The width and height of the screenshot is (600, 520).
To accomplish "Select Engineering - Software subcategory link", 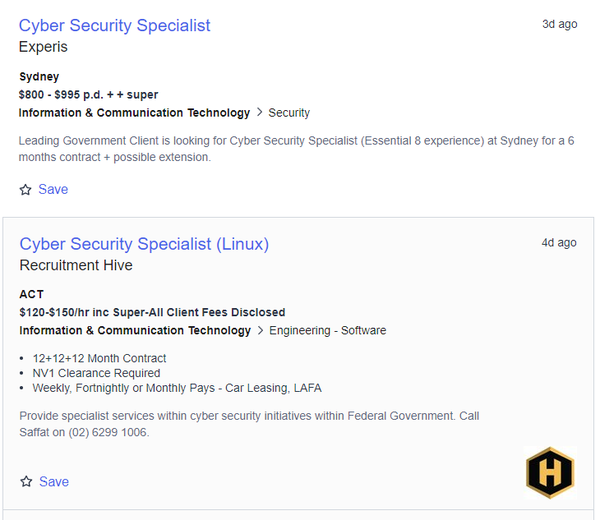I will [328, 331].
